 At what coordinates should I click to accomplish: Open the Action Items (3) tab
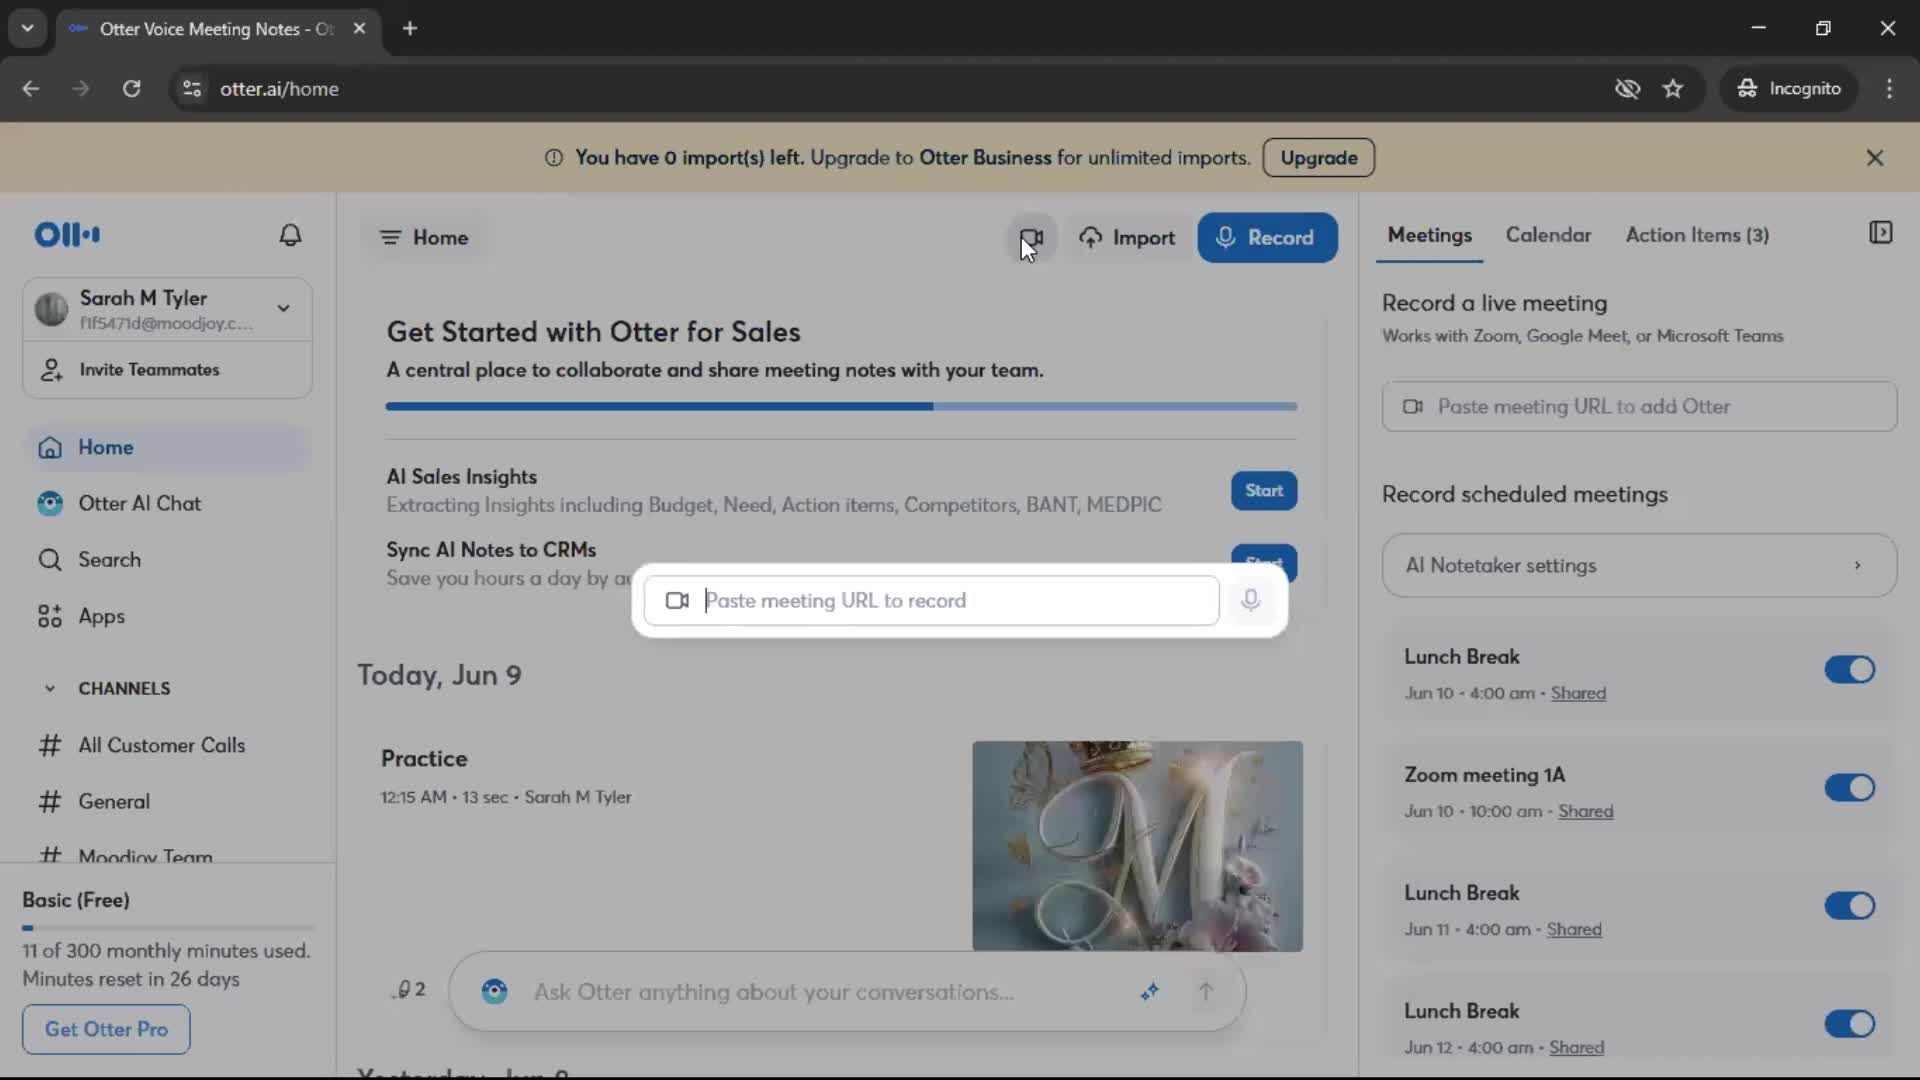[x=1697, y=235]
